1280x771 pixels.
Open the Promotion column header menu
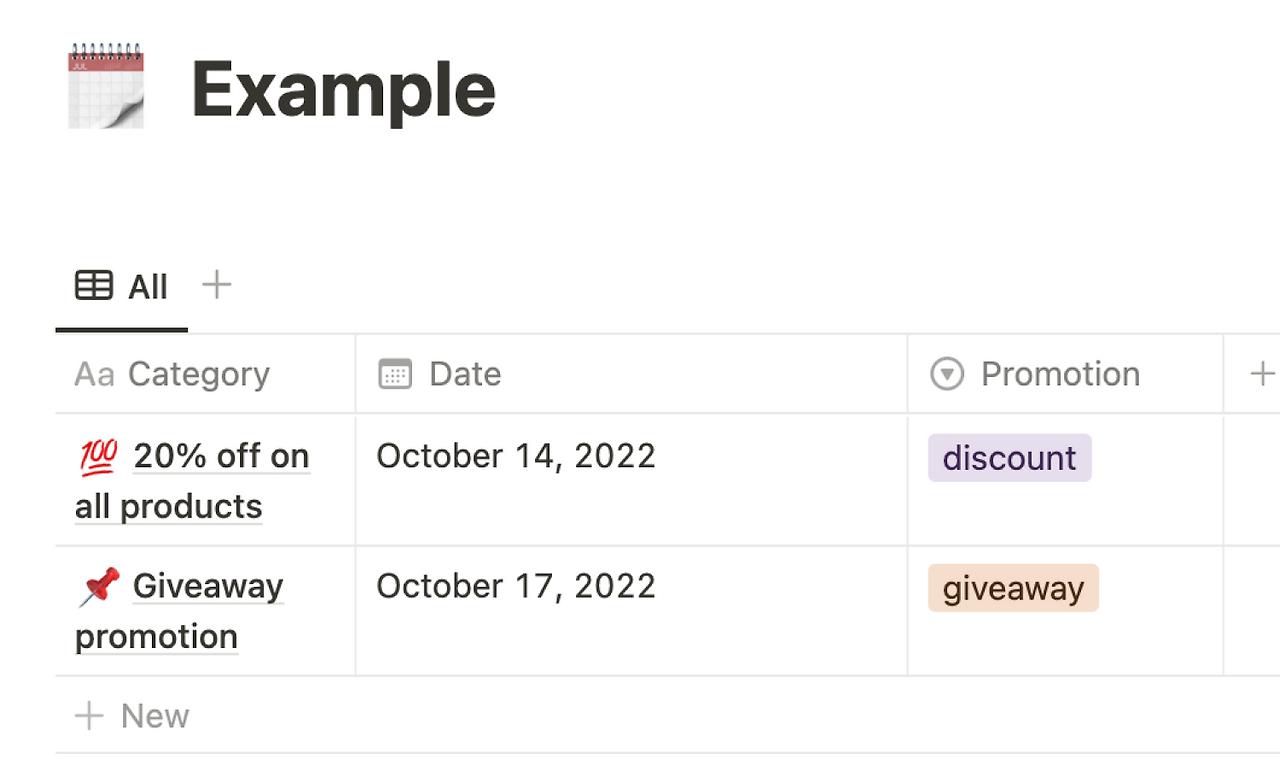click(1065, 374)
